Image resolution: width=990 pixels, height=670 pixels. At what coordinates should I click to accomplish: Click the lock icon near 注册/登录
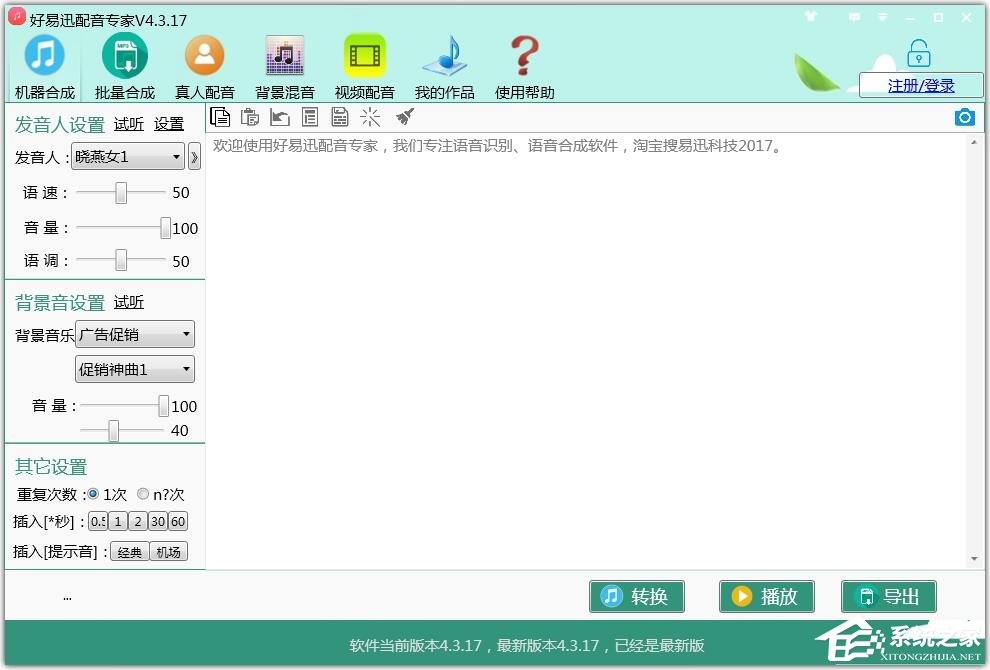[x=918, y=52]
